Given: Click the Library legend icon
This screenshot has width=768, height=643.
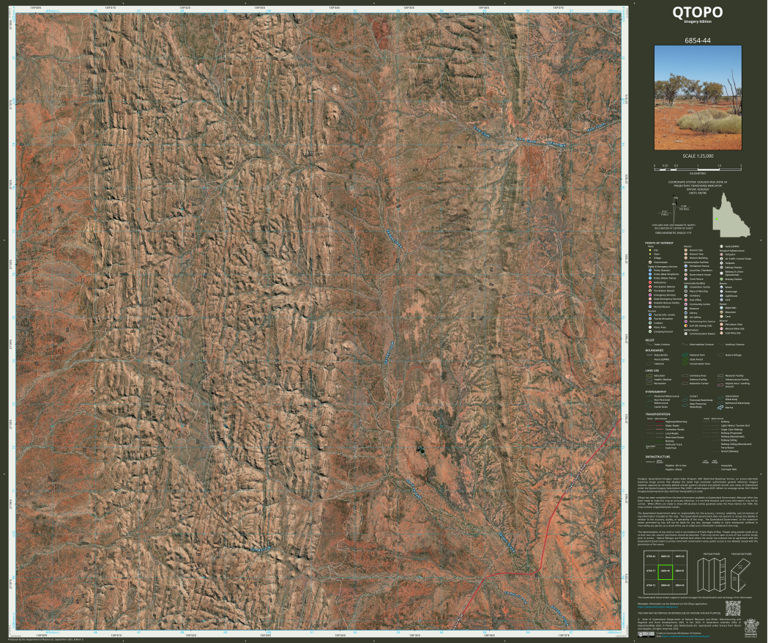Looking at the screenshot, I should 686,313.
